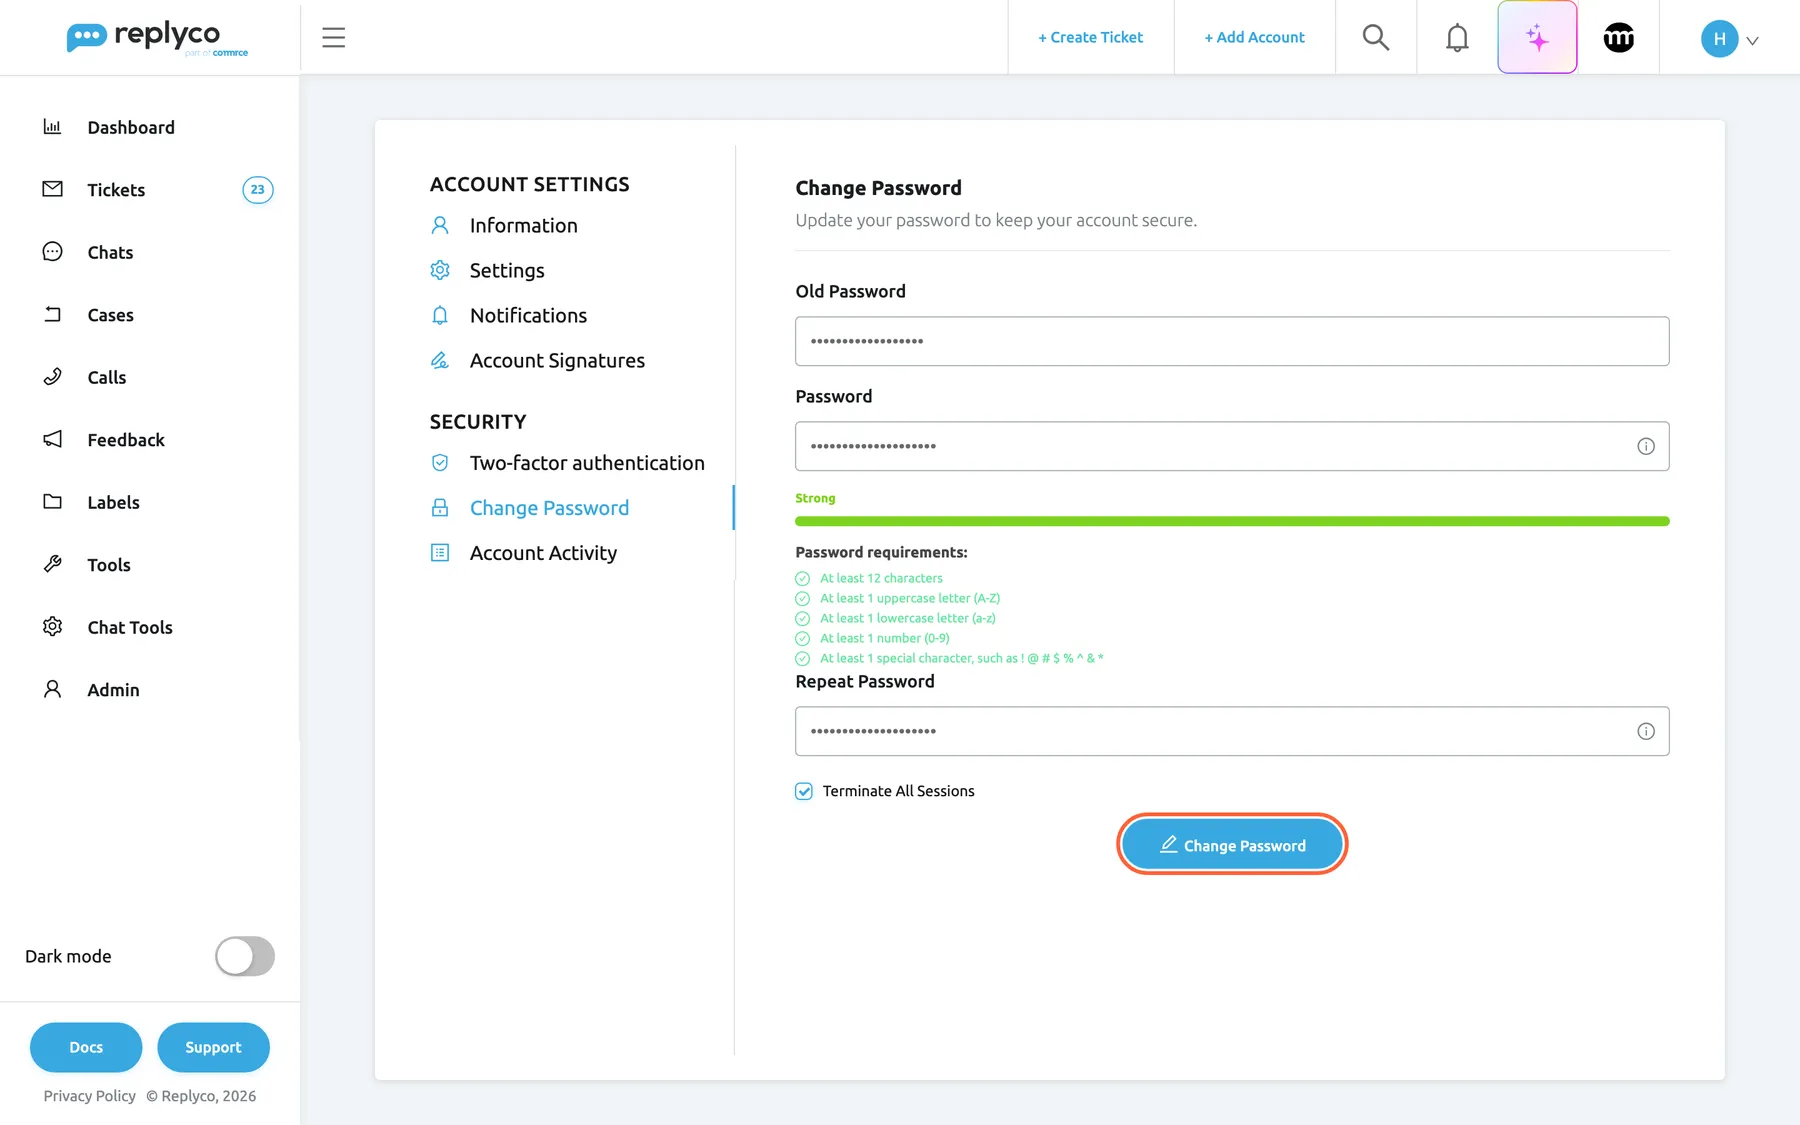
Task: Expand the user profile dropdown arrow
Action: [x=1752, y=41]
